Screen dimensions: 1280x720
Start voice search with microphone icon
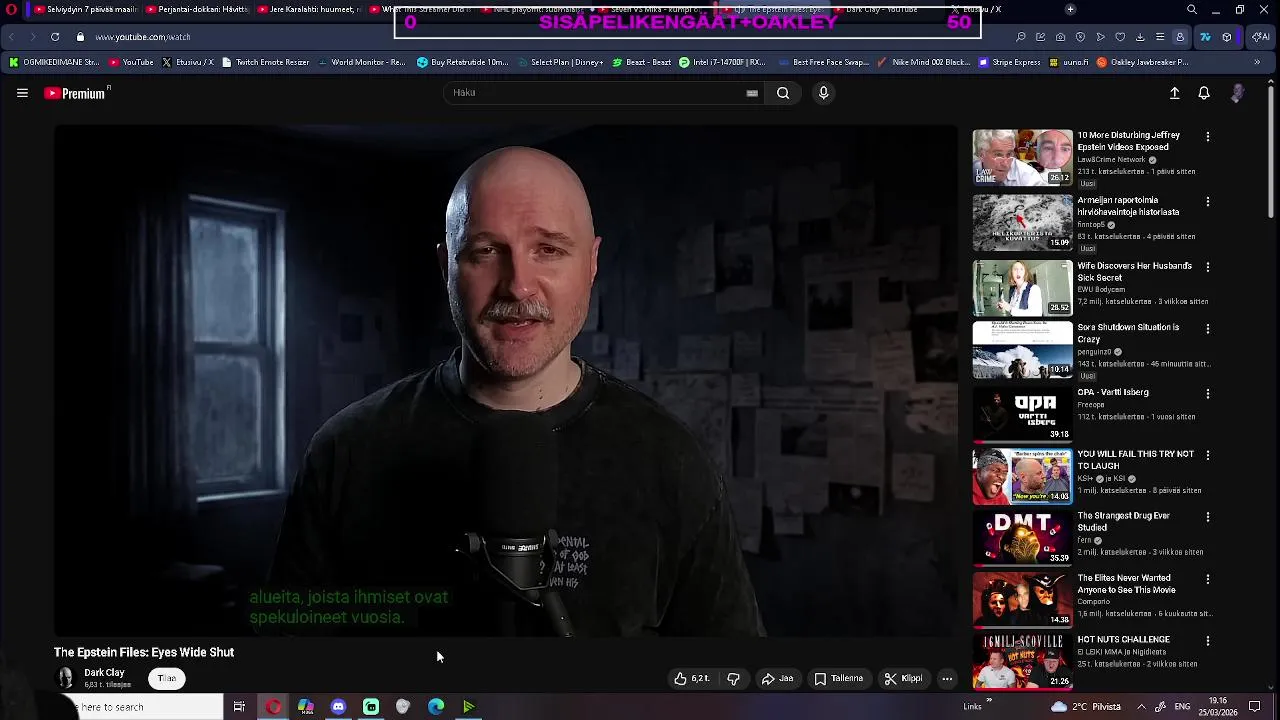823,93
